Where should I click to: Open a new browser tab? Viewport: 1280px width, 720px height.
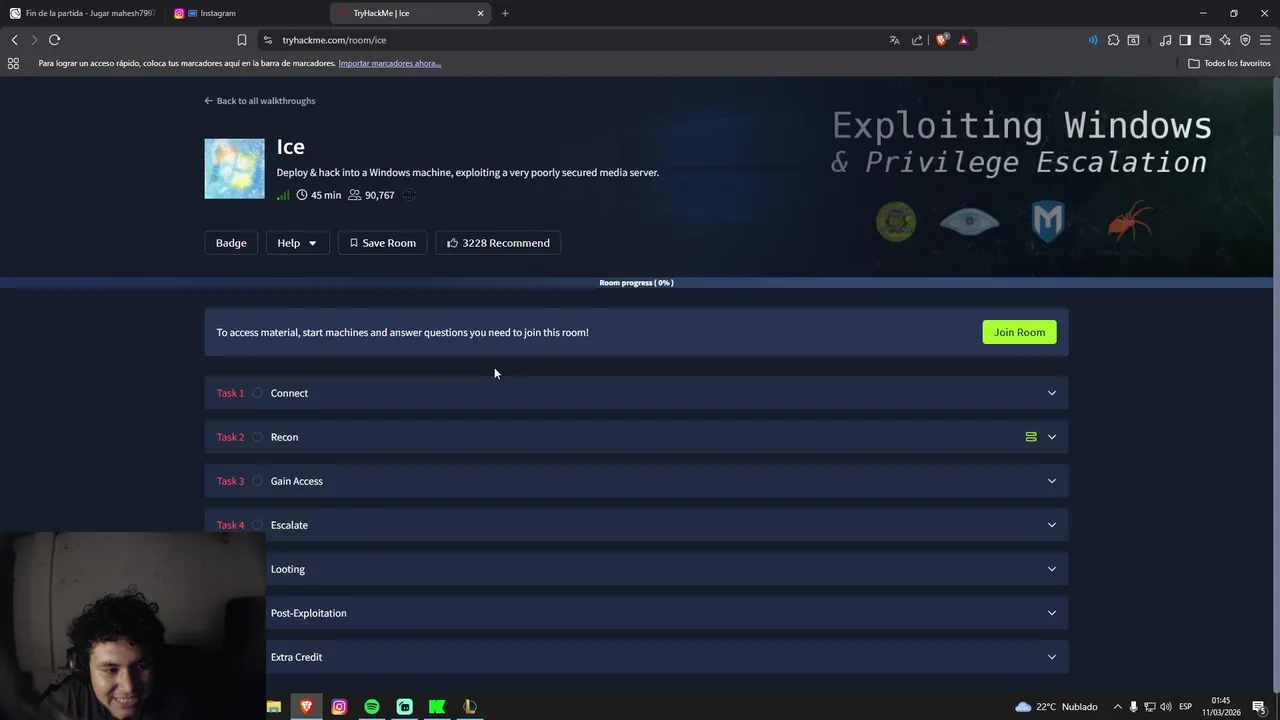click(x=505, y=13)
